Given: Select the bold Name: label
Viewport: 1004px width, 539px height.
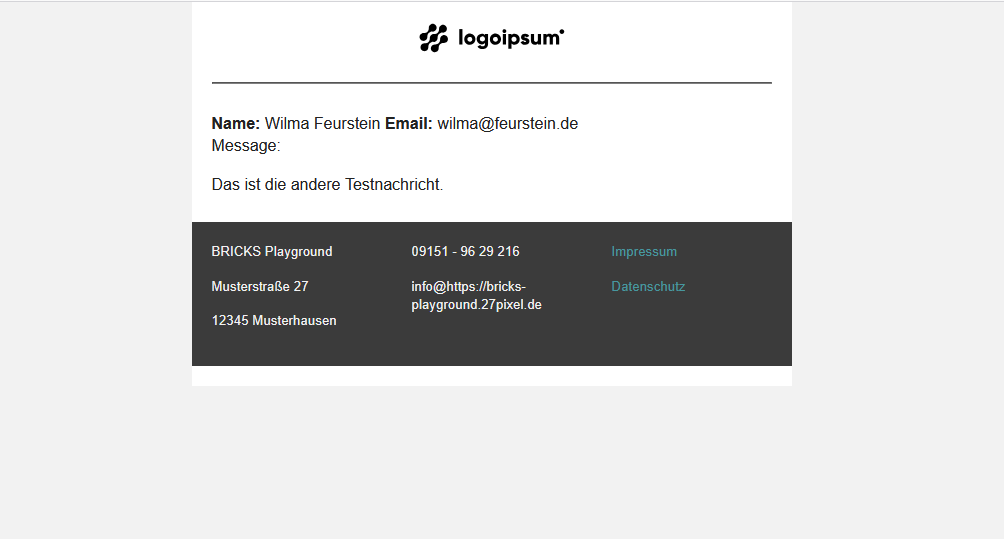Looking at the screenshot, I should 236,124.
